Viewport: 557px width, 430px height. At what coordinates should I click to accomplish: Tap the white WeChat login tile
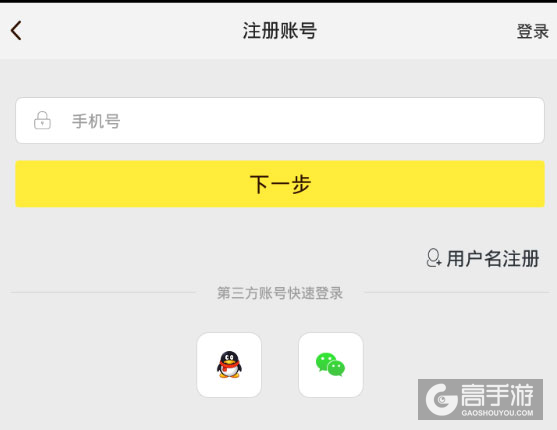331,365
